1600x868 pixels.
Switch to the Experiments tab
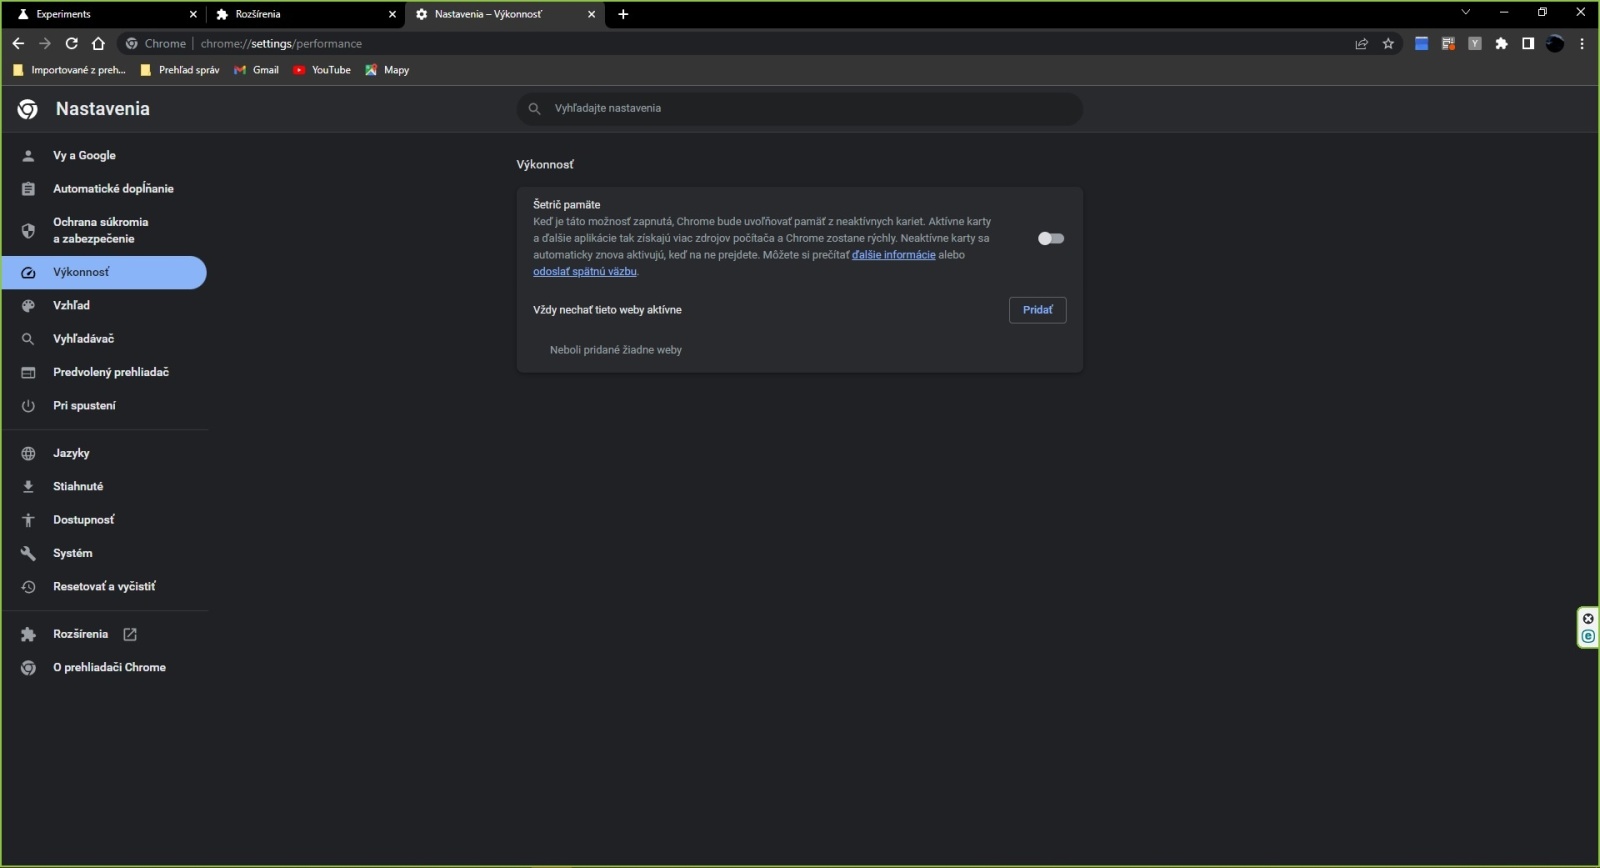[x=100, y=14]
